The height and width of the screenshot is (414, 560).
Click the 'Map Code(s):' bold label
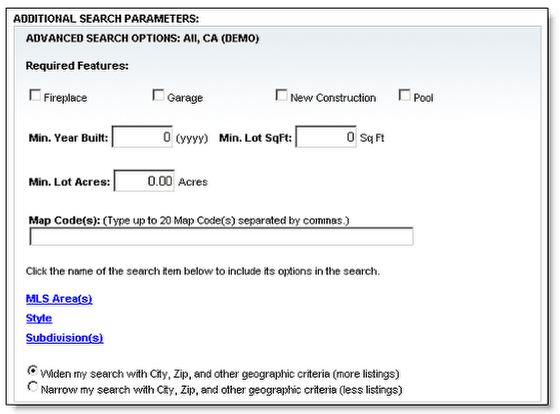click(65, 220)
